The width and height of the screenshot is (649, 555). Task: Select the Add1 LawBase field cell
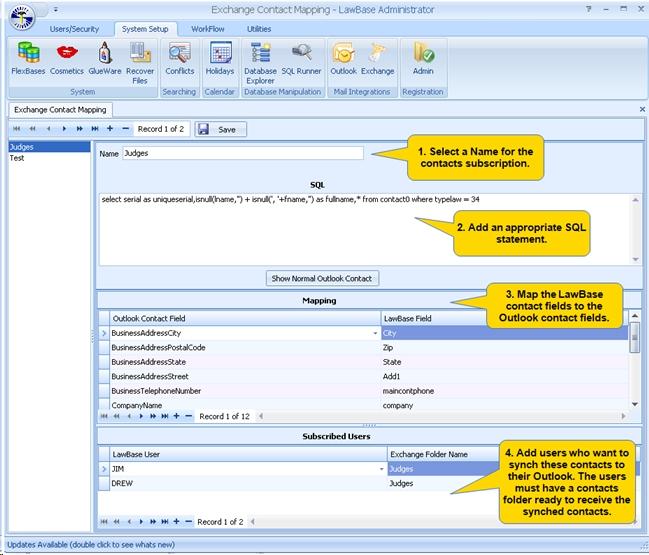pyautogui.click(x=505, y=377)
